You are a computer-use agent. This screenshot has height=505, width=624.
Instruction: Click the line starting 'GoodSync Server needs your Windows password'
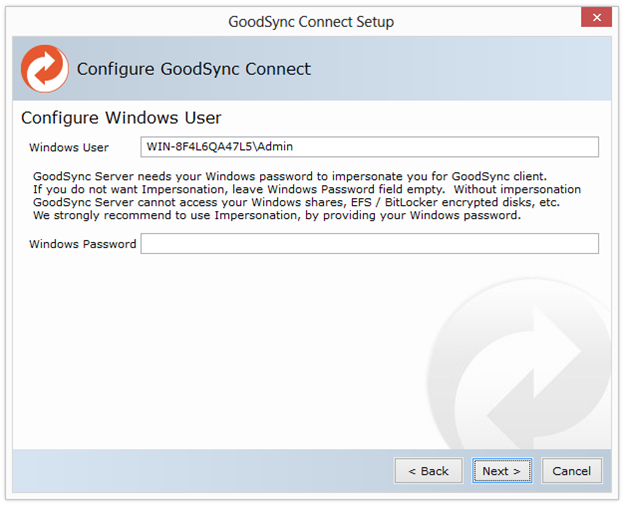(x=289, y=176)
